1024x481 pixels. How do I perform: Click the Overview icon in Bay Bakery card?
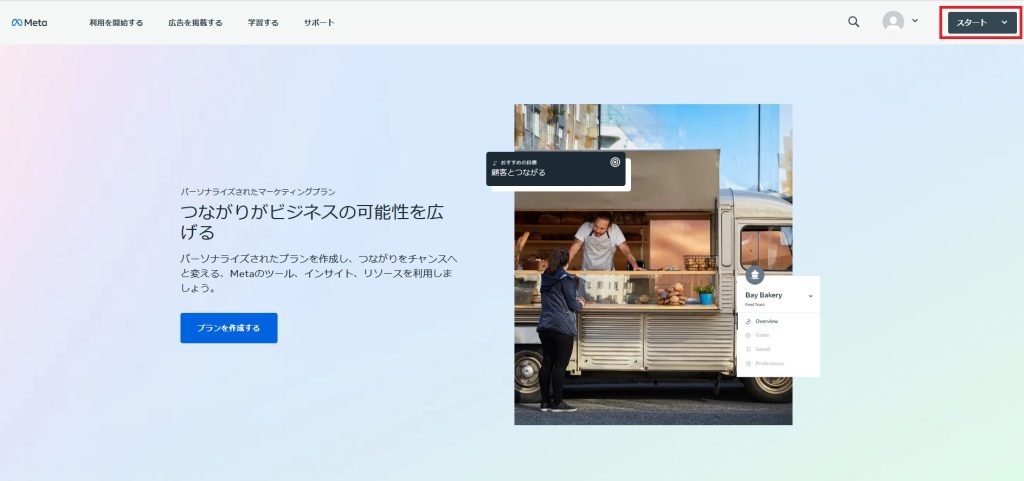749,321
